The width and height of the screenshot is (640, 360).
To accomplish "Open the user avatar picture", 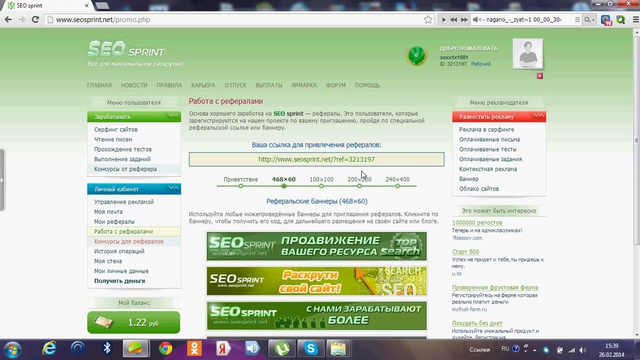I will (528, 53).
